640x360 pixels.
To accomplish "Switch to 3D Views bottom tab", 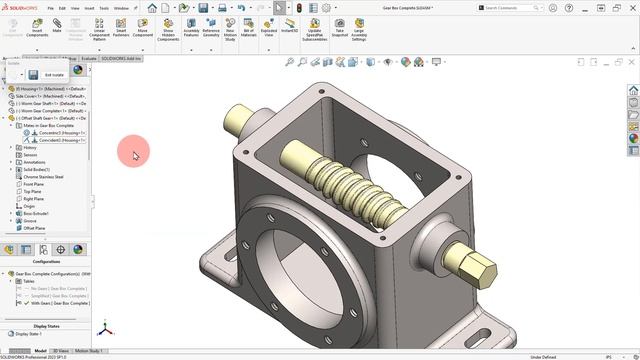I will [x=60, y=351].
